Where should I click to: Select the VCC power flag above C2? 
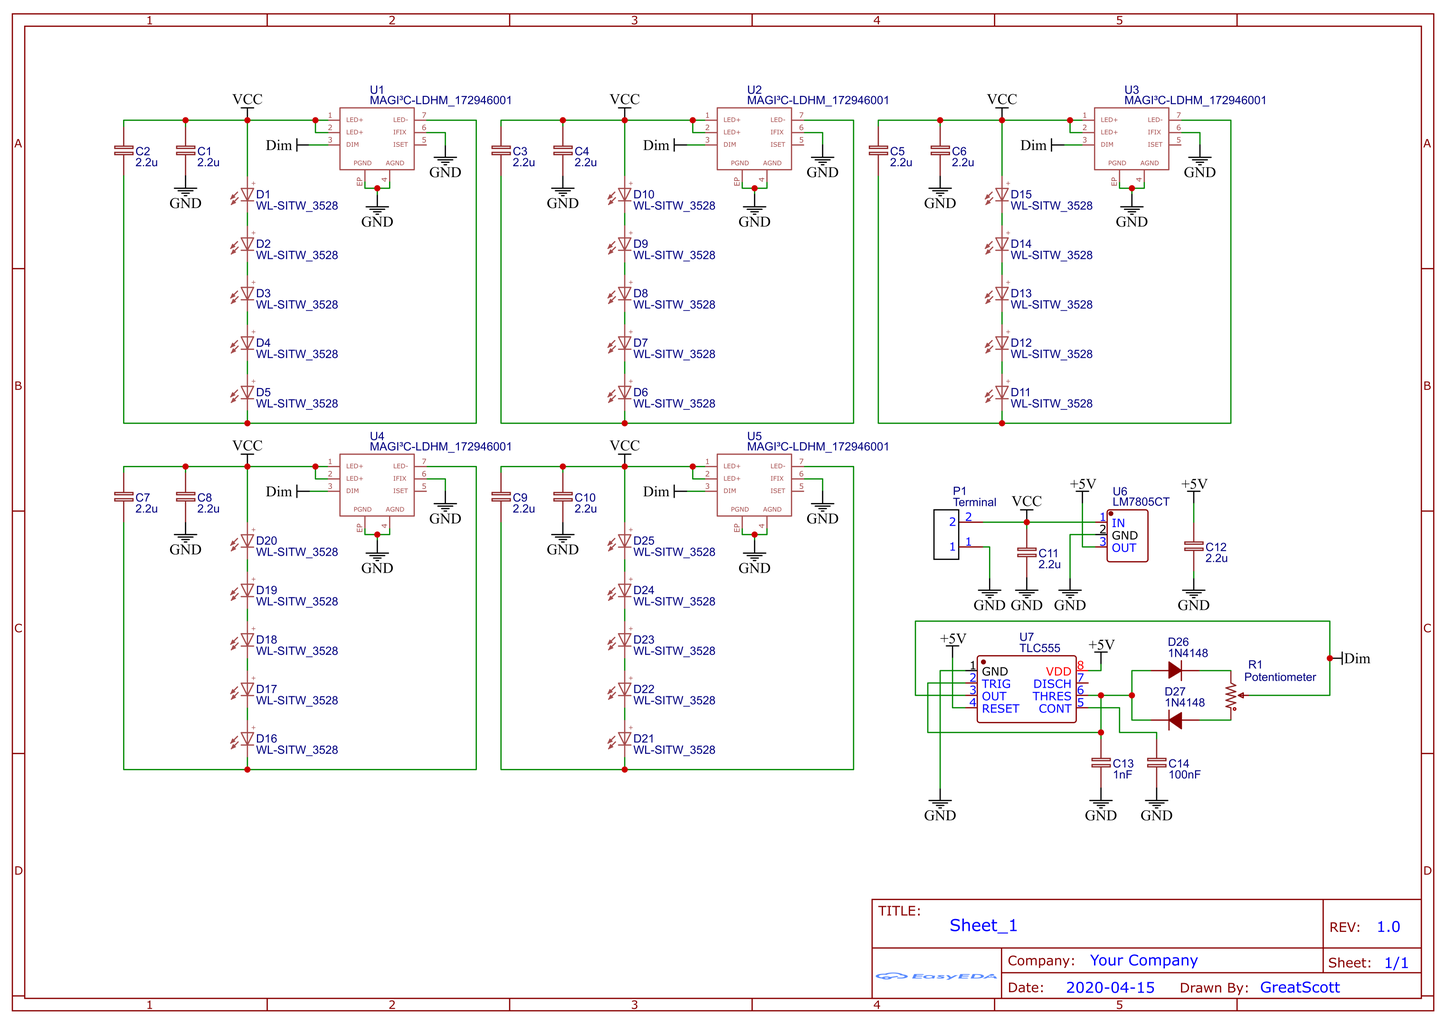[x=246, y=99]
